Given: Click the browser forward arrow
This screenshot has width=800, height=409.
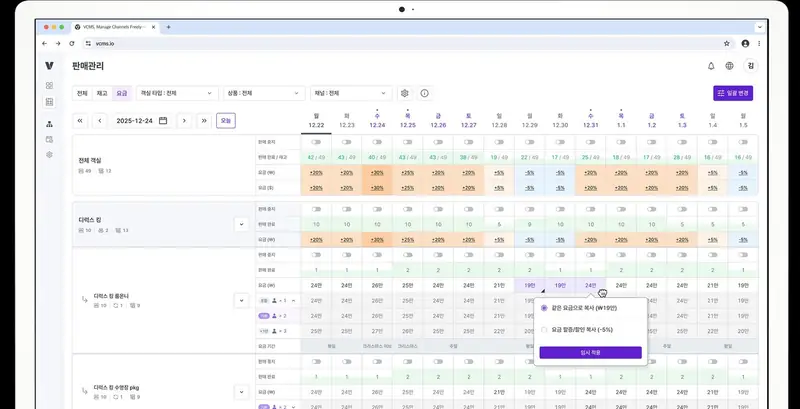Looking at the screenshot, I should coord(58,44).
